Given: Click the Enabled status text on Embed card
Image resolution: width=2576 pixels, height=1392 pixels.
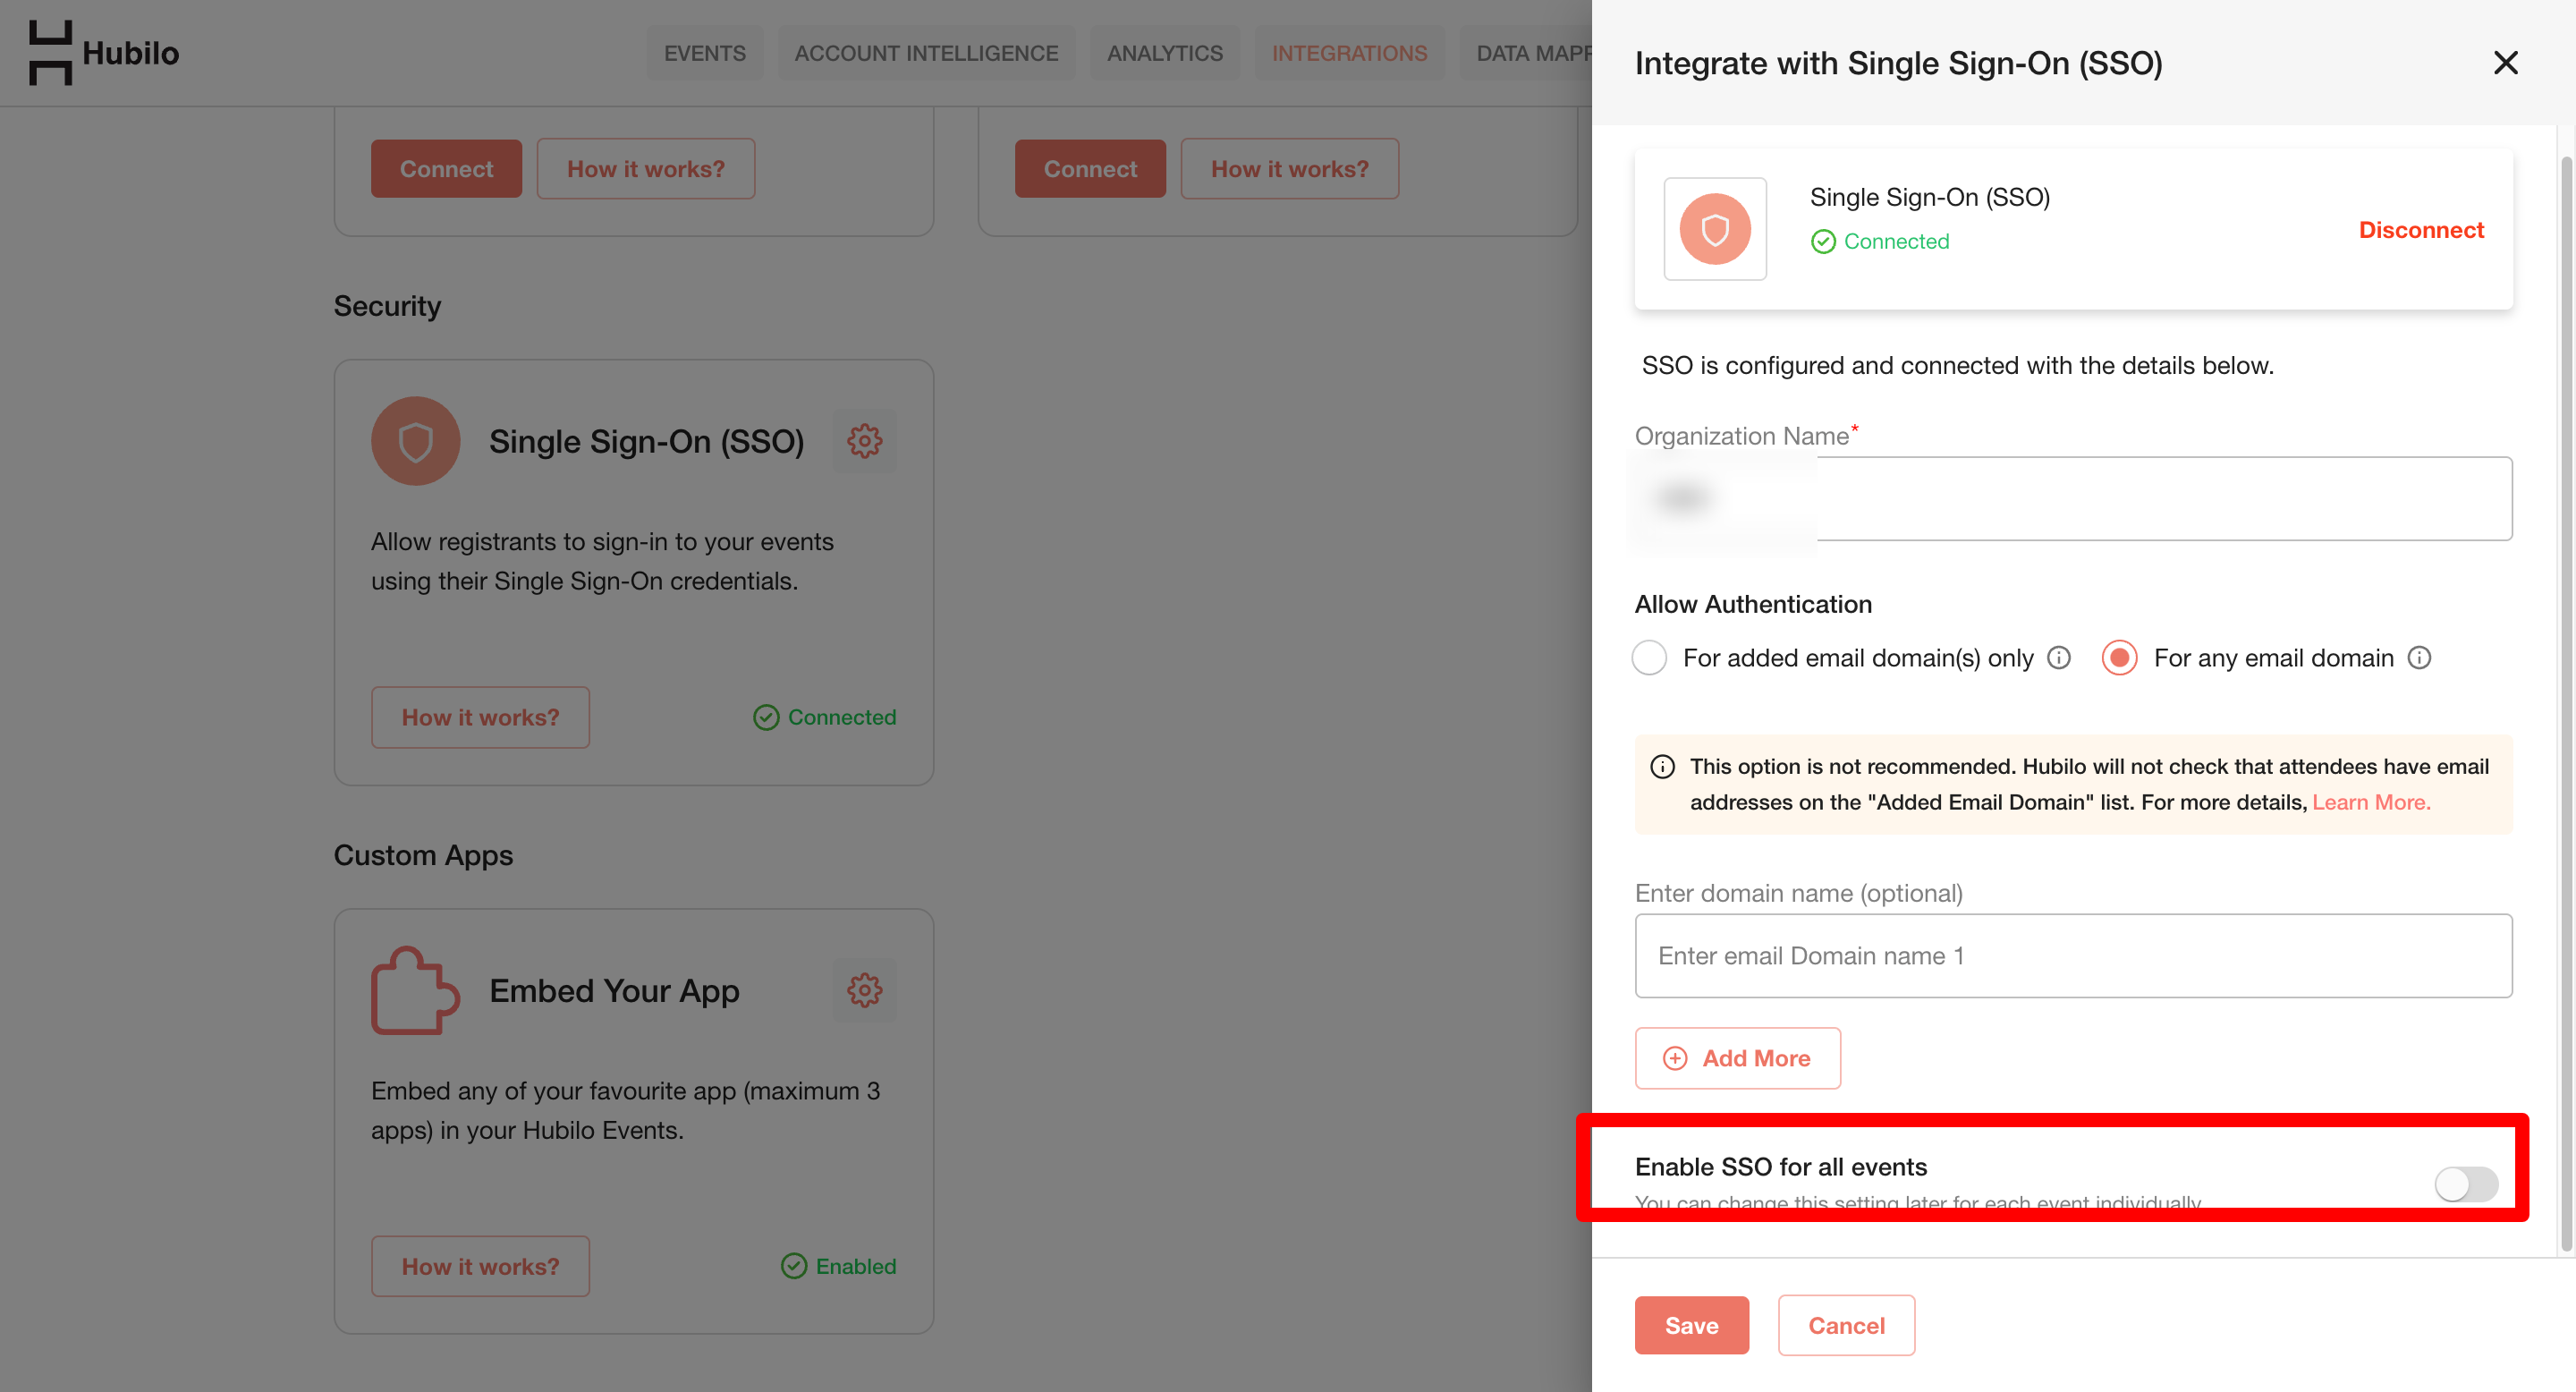Looking at the screenshot, I should click(855, 1266).
